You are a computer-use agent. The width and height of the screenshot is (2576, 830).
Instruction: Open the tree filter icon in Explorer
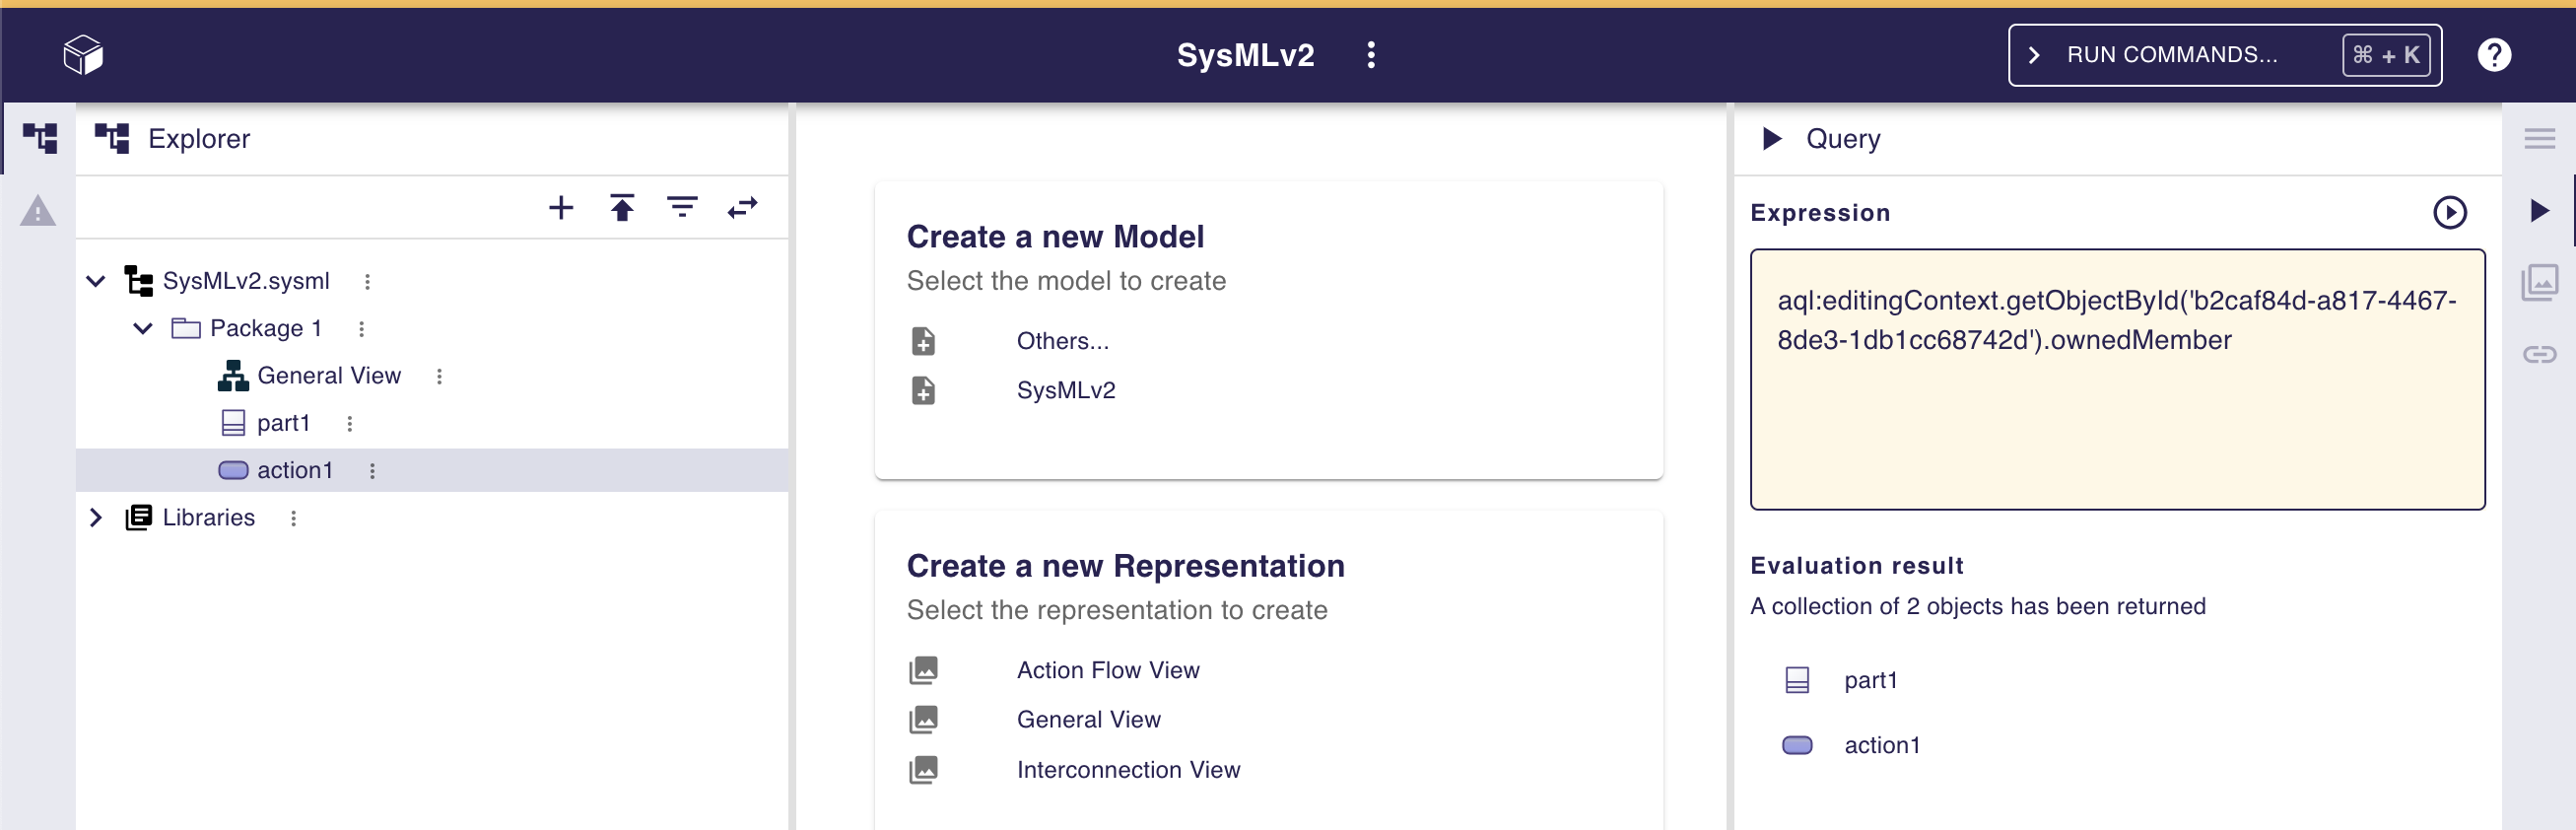tap(682, 208)
